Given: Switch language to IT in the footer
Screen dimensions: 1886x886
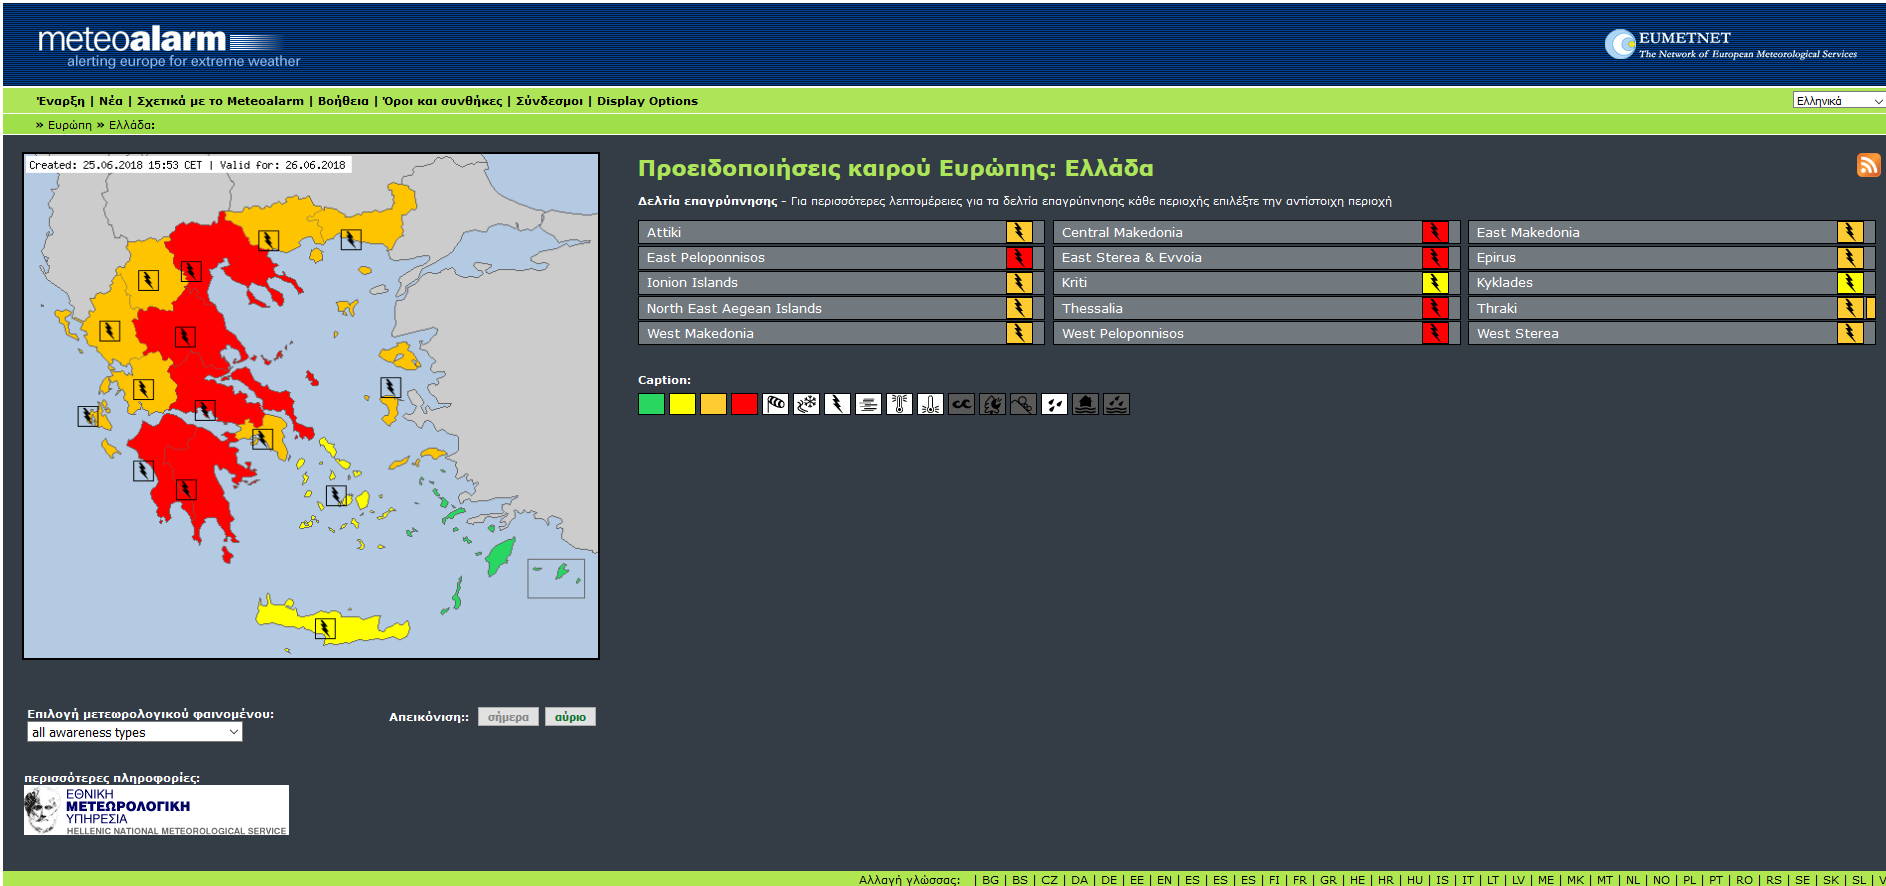Looking at the screenshot, I should [1467, 880].
